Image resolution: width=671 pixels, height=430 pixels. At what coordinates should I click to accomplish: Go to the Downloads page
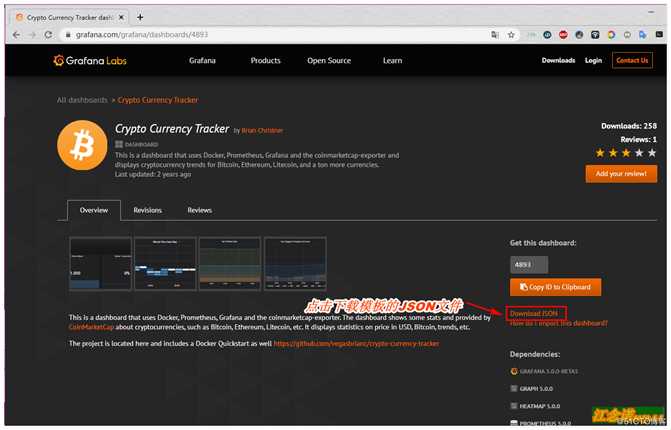pos(558,60)
